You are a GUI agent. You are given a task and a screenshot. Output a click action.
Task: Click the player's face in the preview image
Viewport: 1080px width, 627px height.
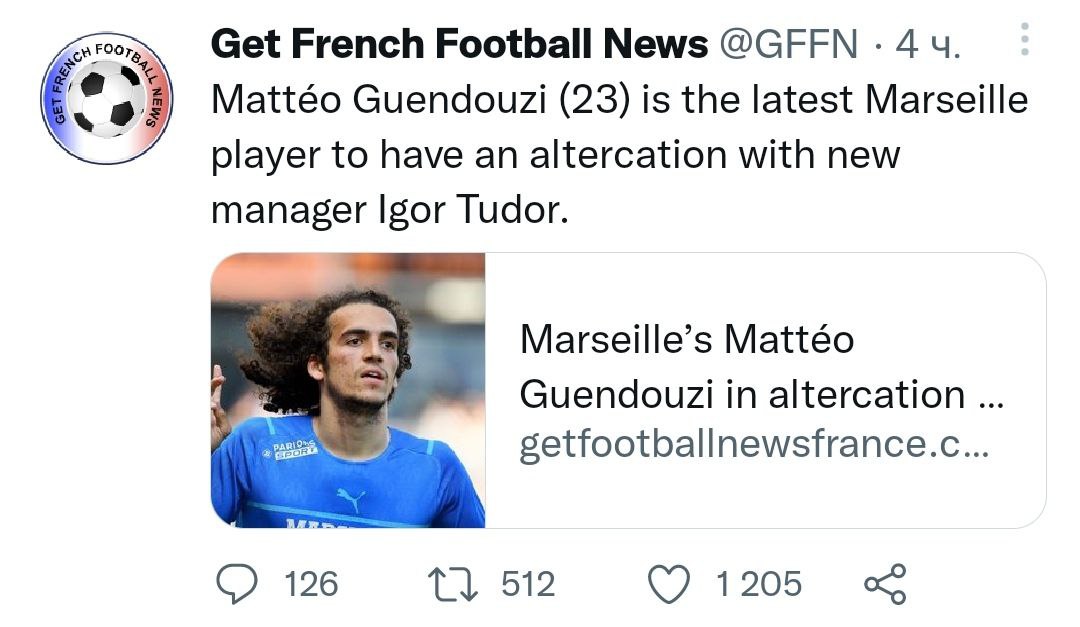[363, 363]
